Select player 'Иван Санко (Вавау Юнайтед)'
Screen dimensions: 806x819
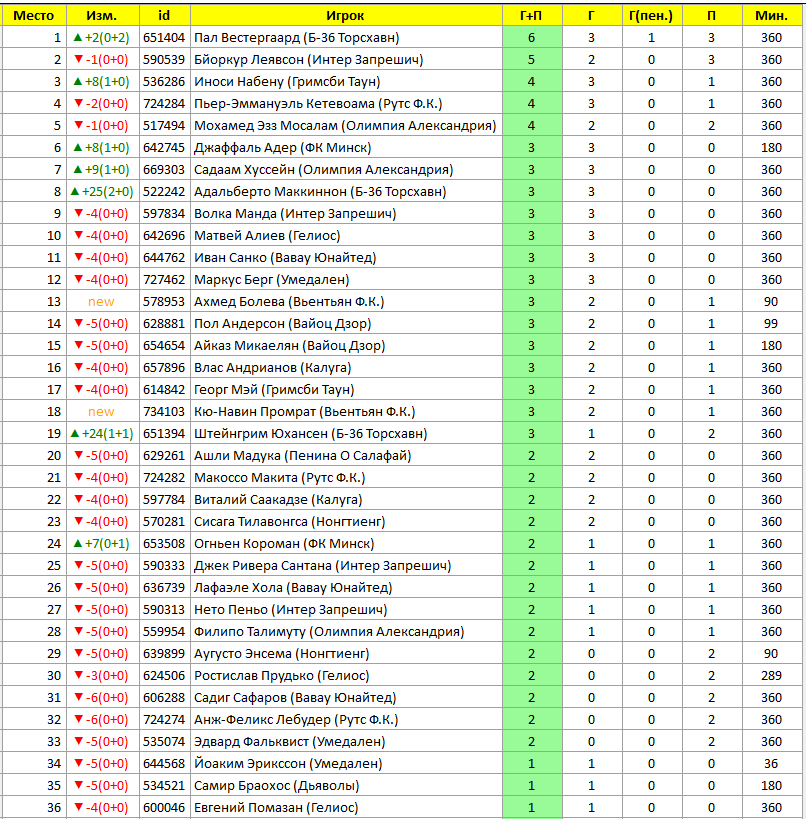click(x=285, y=257)
